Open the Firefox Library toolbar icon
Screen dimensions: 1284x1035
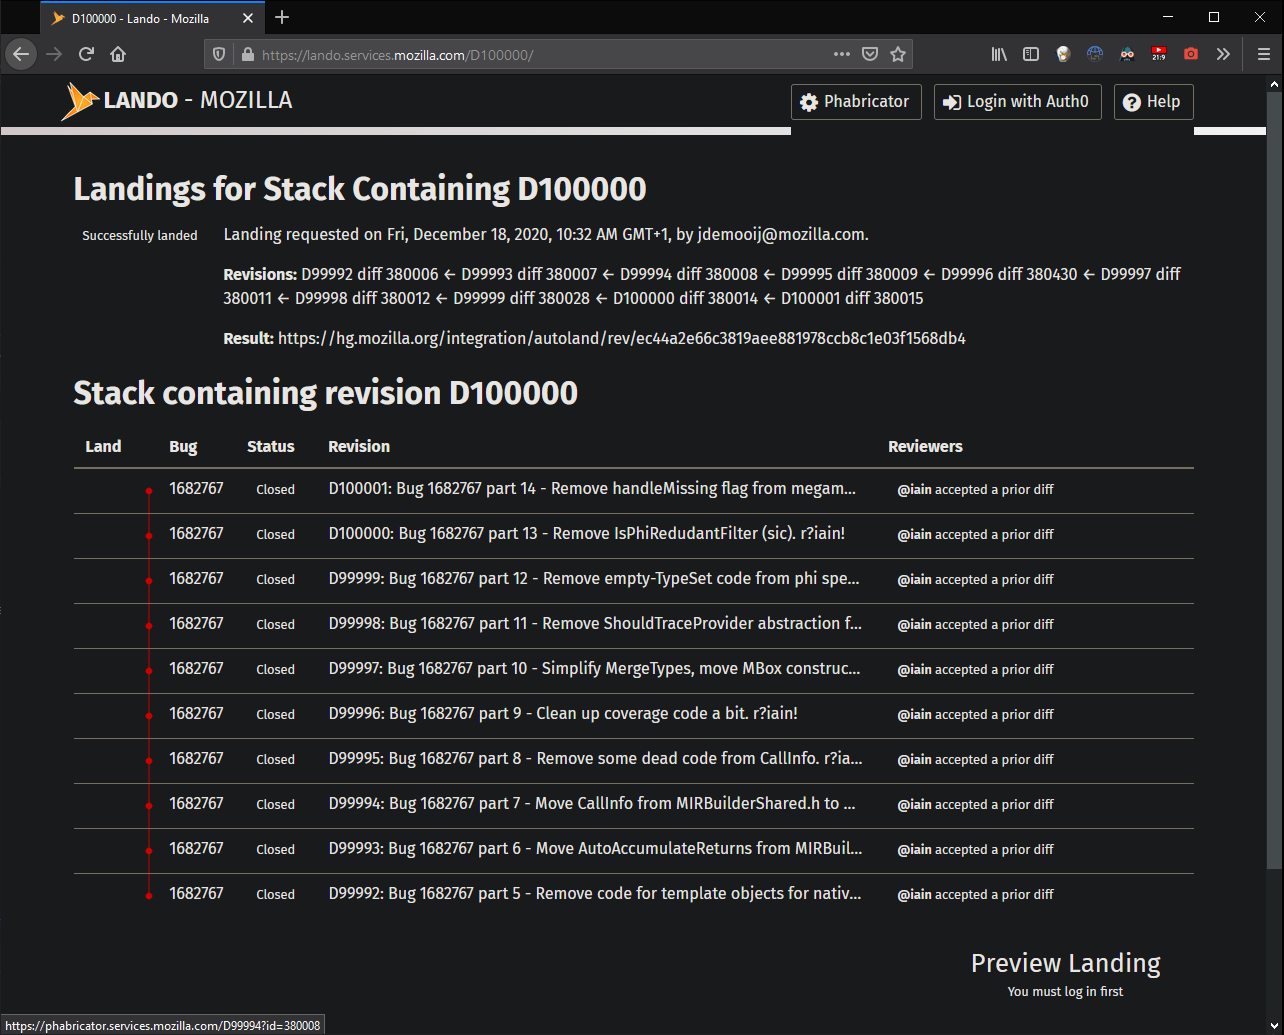[x=999, y=54]
